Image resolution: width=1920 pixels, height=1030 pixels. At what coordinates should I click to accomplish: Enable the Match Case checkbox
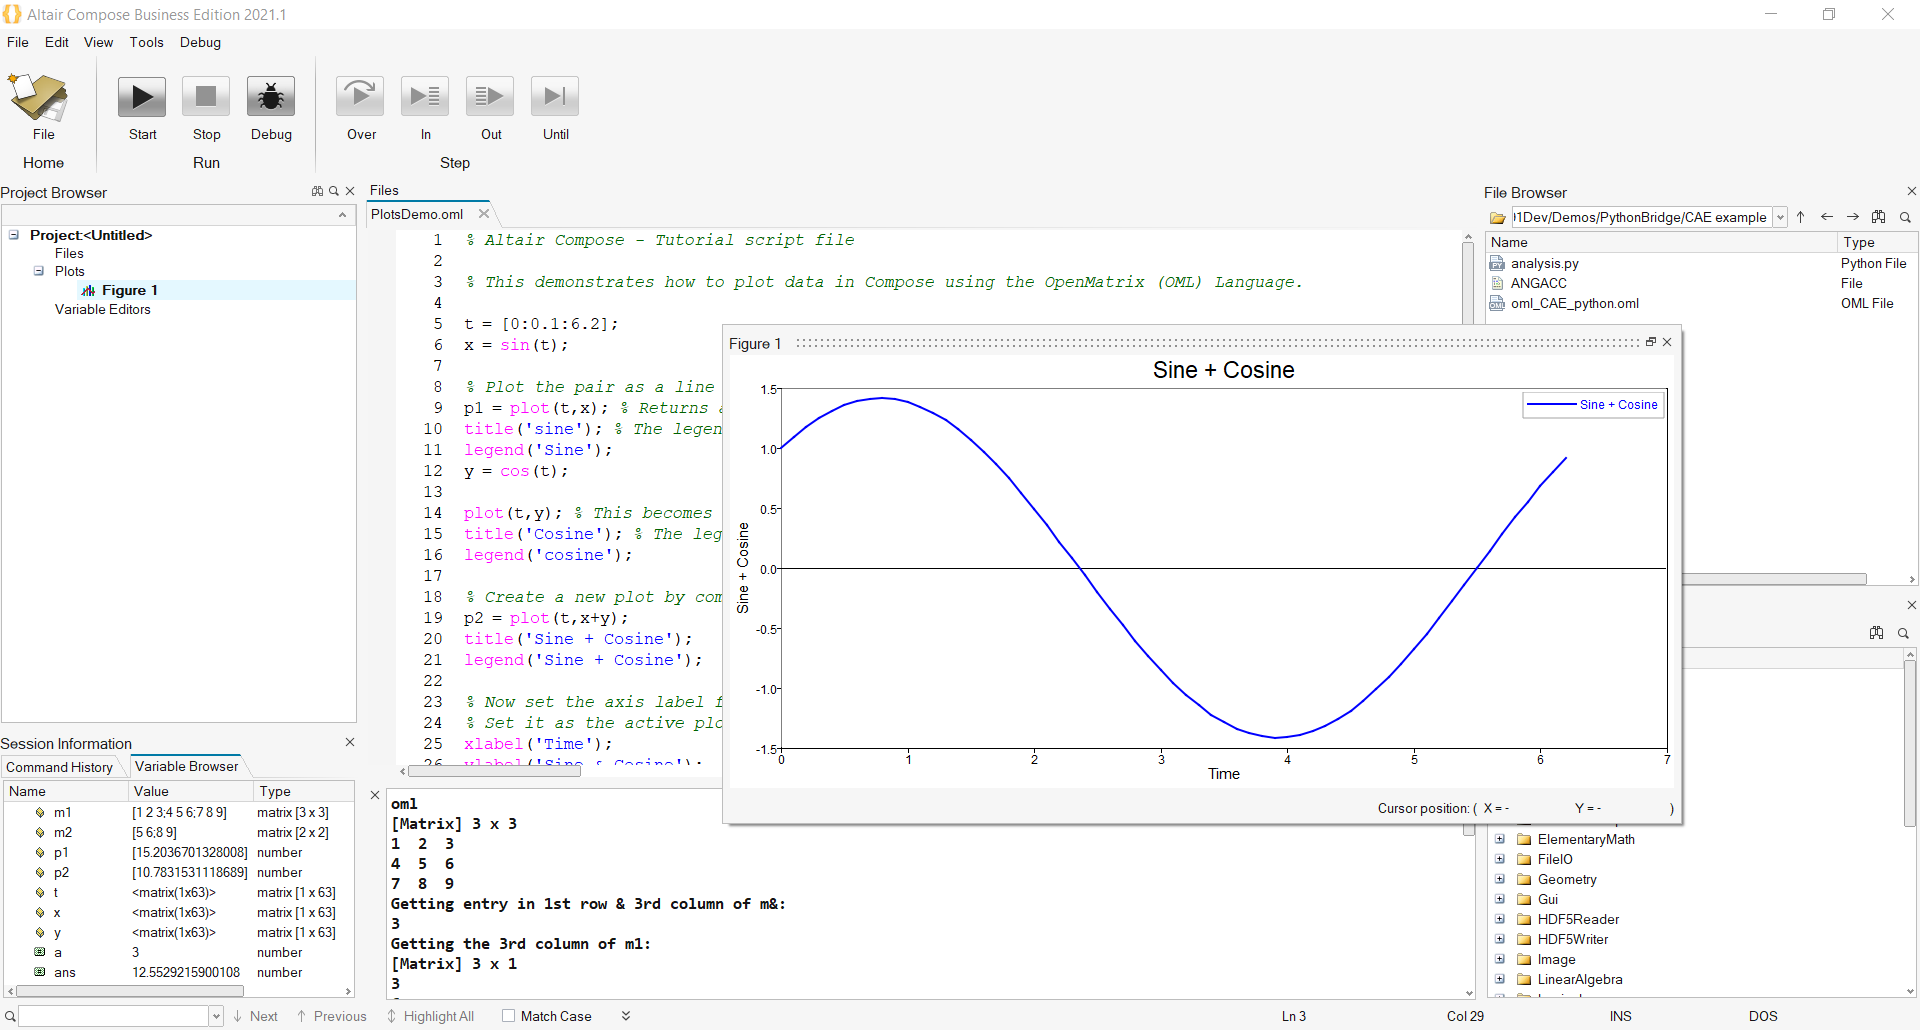pyautogui.click(x=509, y=1016)
